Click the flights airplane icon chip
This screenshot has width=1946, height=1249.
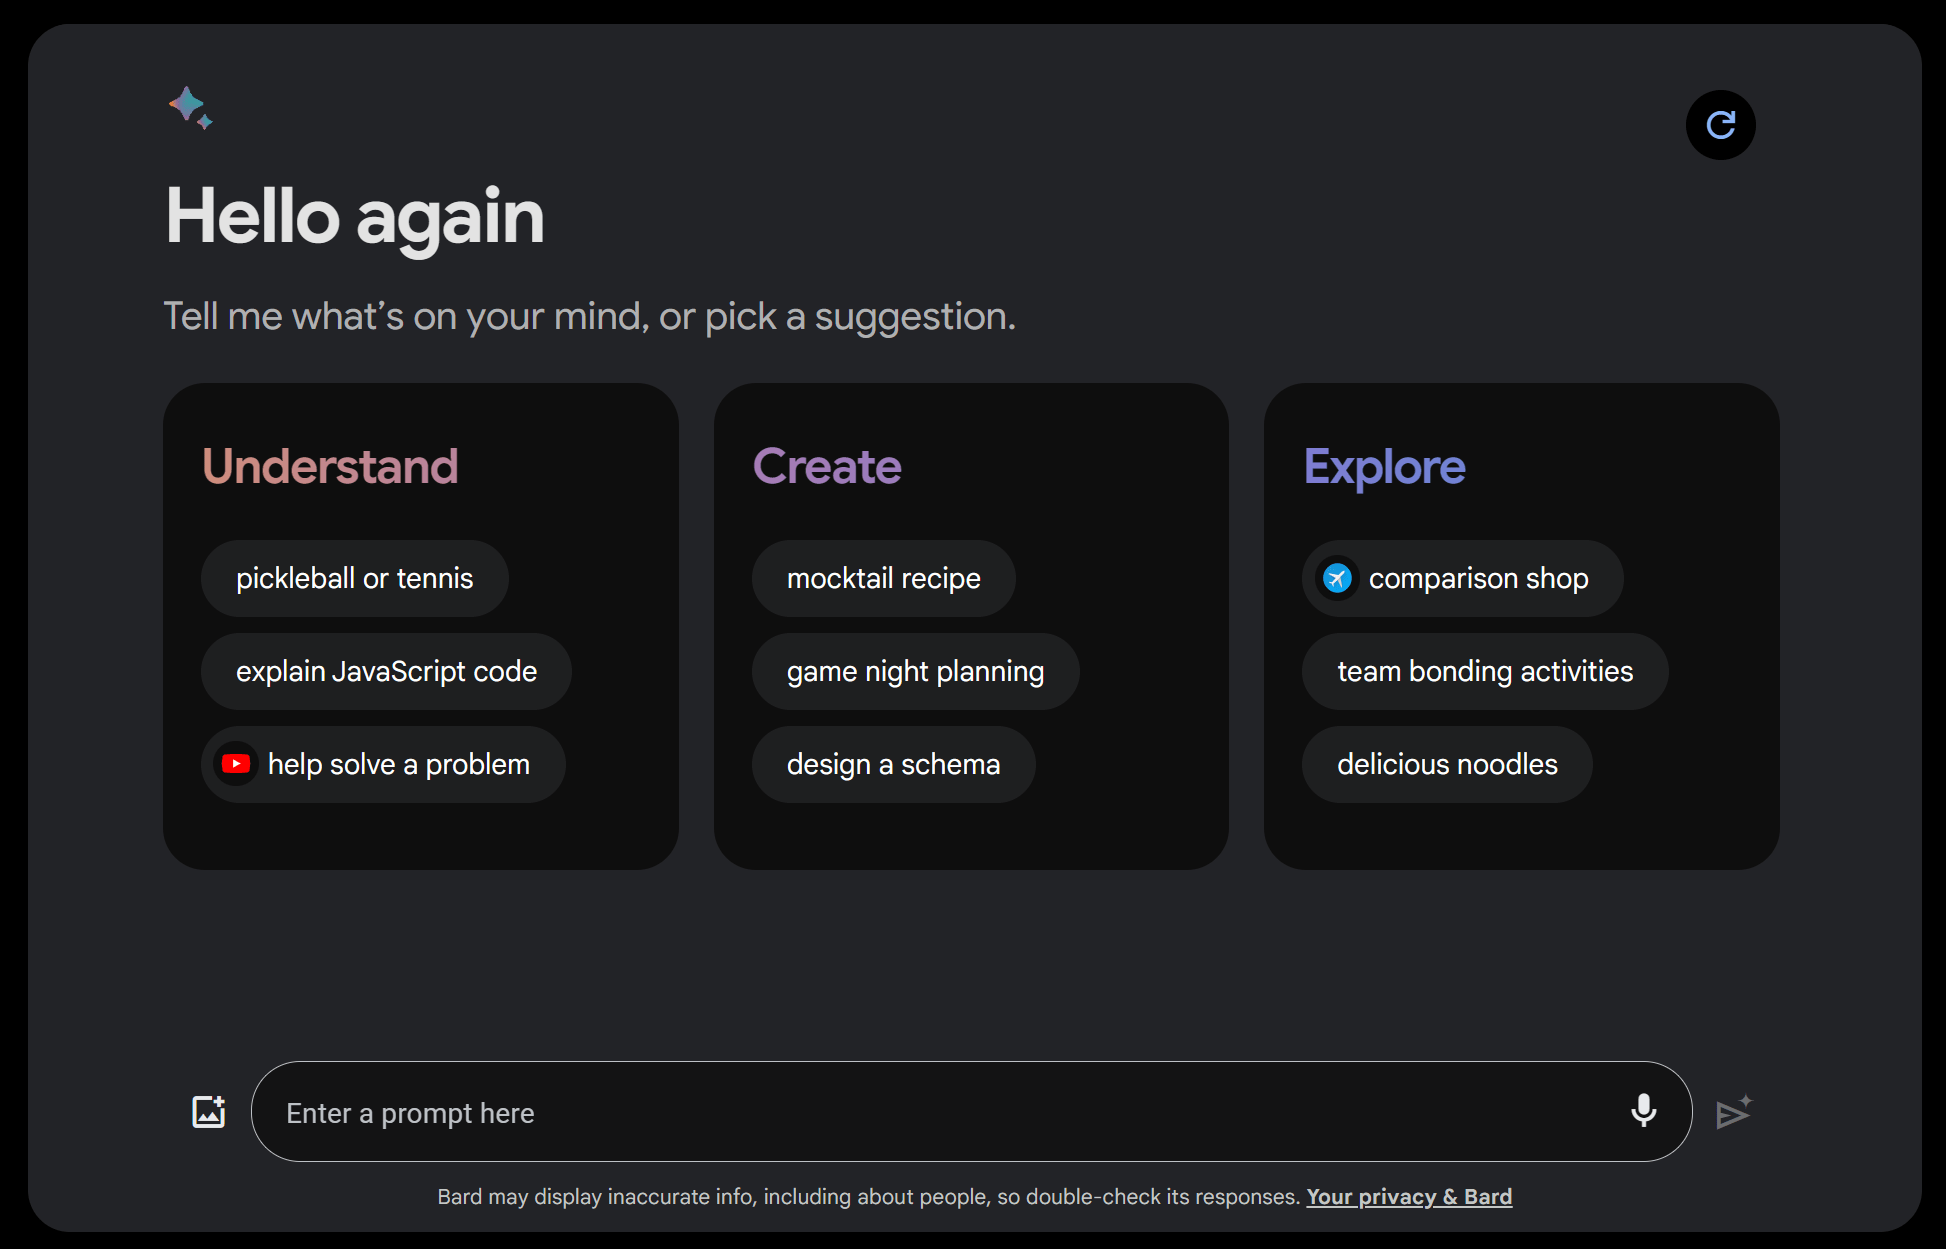pyautogui.click(x=1337, y=578)
